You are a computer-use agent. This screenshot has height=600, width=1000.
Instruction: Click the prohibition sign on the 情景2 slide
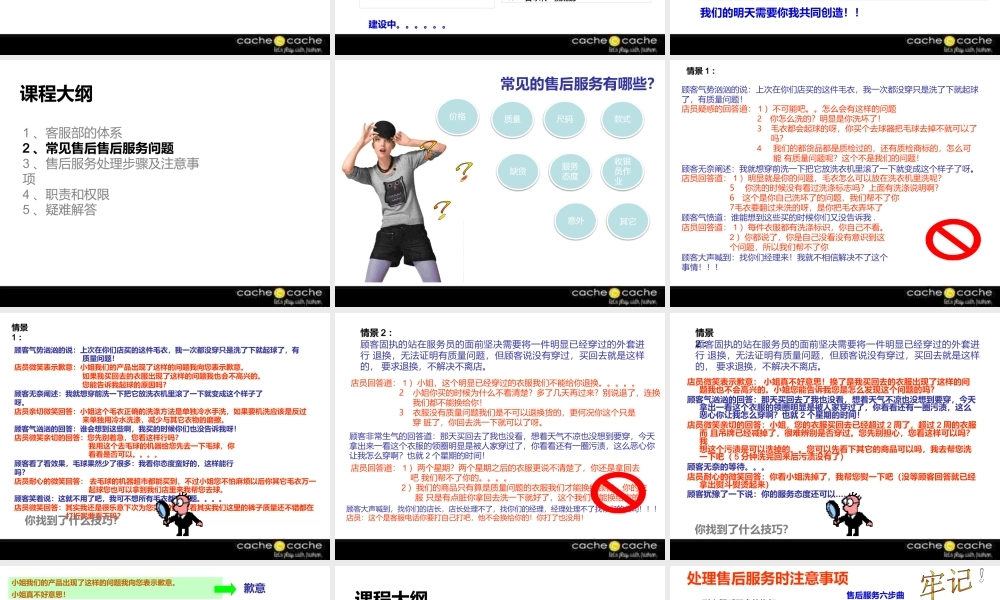pyautogui.click(x=618, y=492)
